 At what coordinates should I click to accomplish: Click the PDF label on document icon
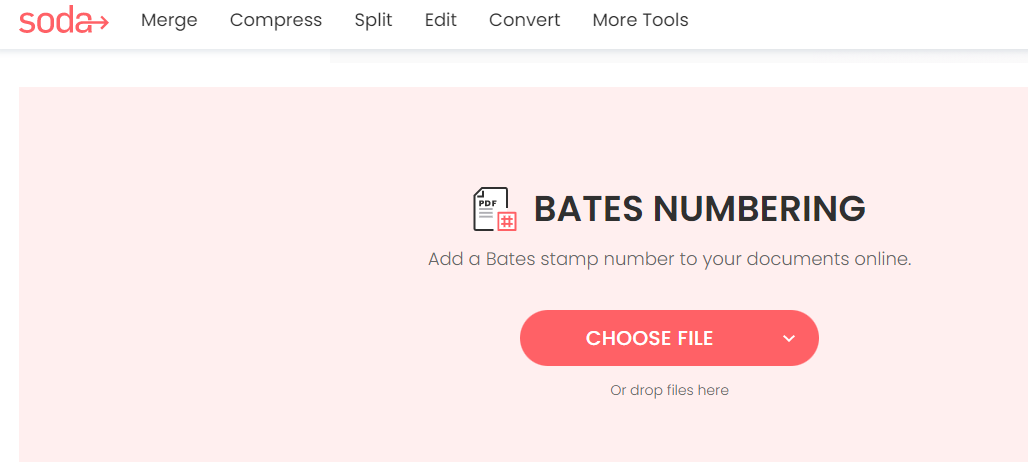[x=487, y=204]
